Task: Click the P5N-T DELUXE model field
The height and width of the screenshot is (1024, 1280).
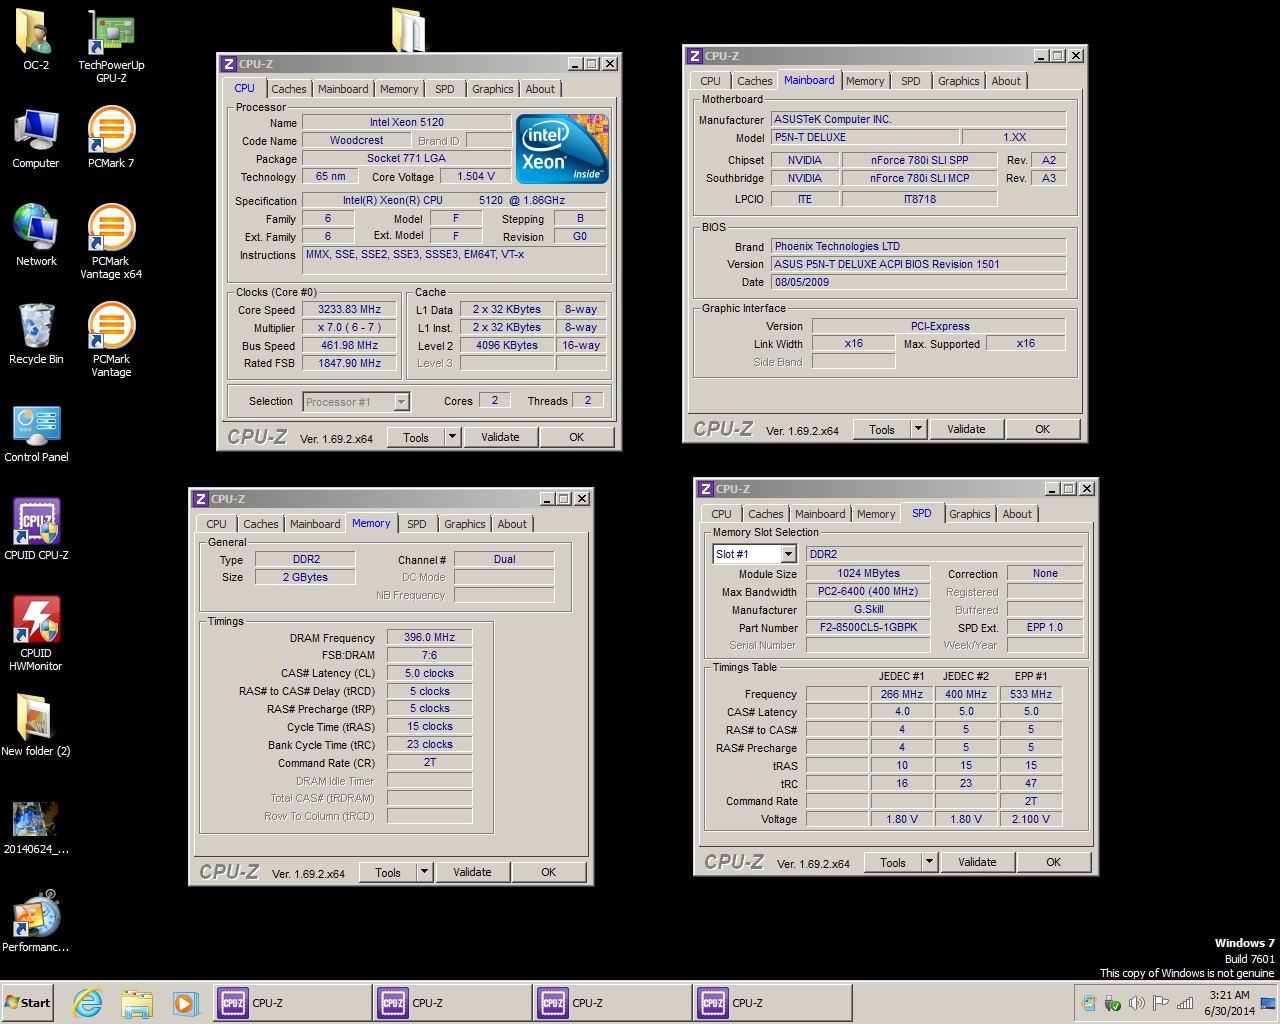Action: point(864,138)
